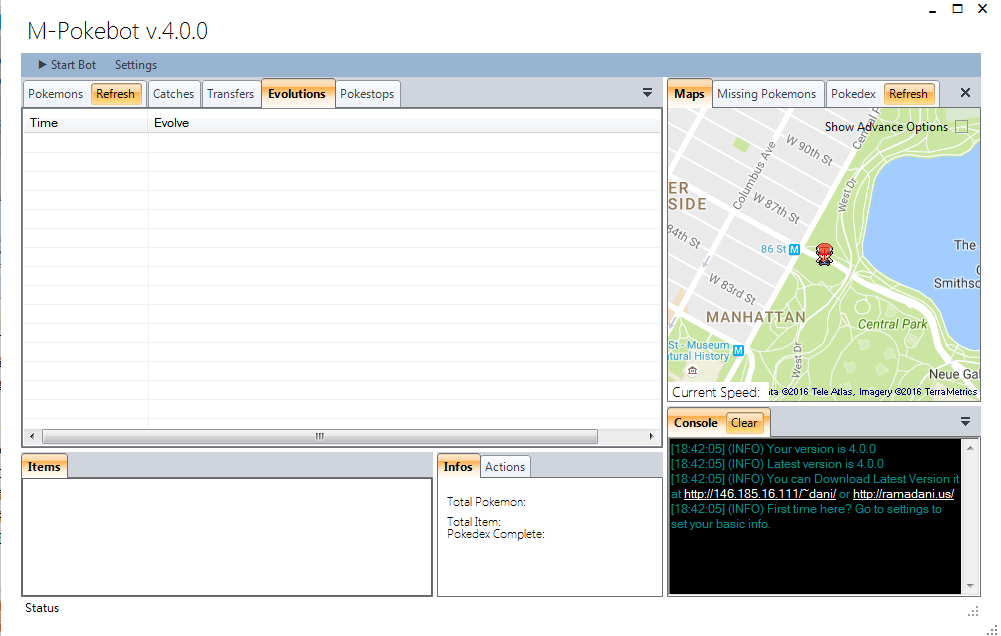Refresh the Pokedex list
The width and height of the screenshot is (1001, 636).
click(x=908, y=94)
